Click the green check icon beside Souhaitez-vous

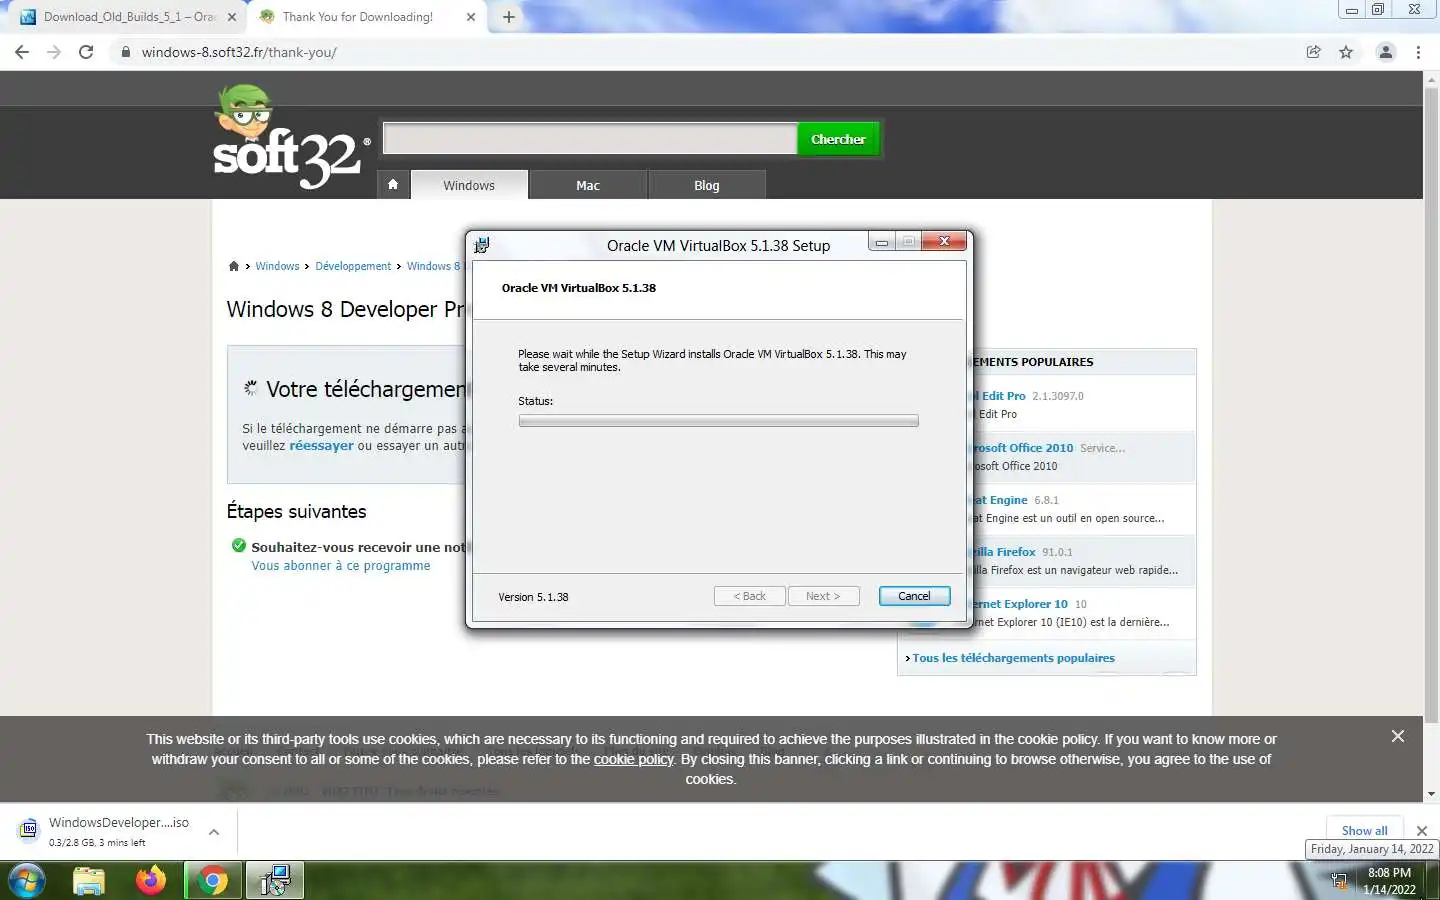(x=238, y=546)
